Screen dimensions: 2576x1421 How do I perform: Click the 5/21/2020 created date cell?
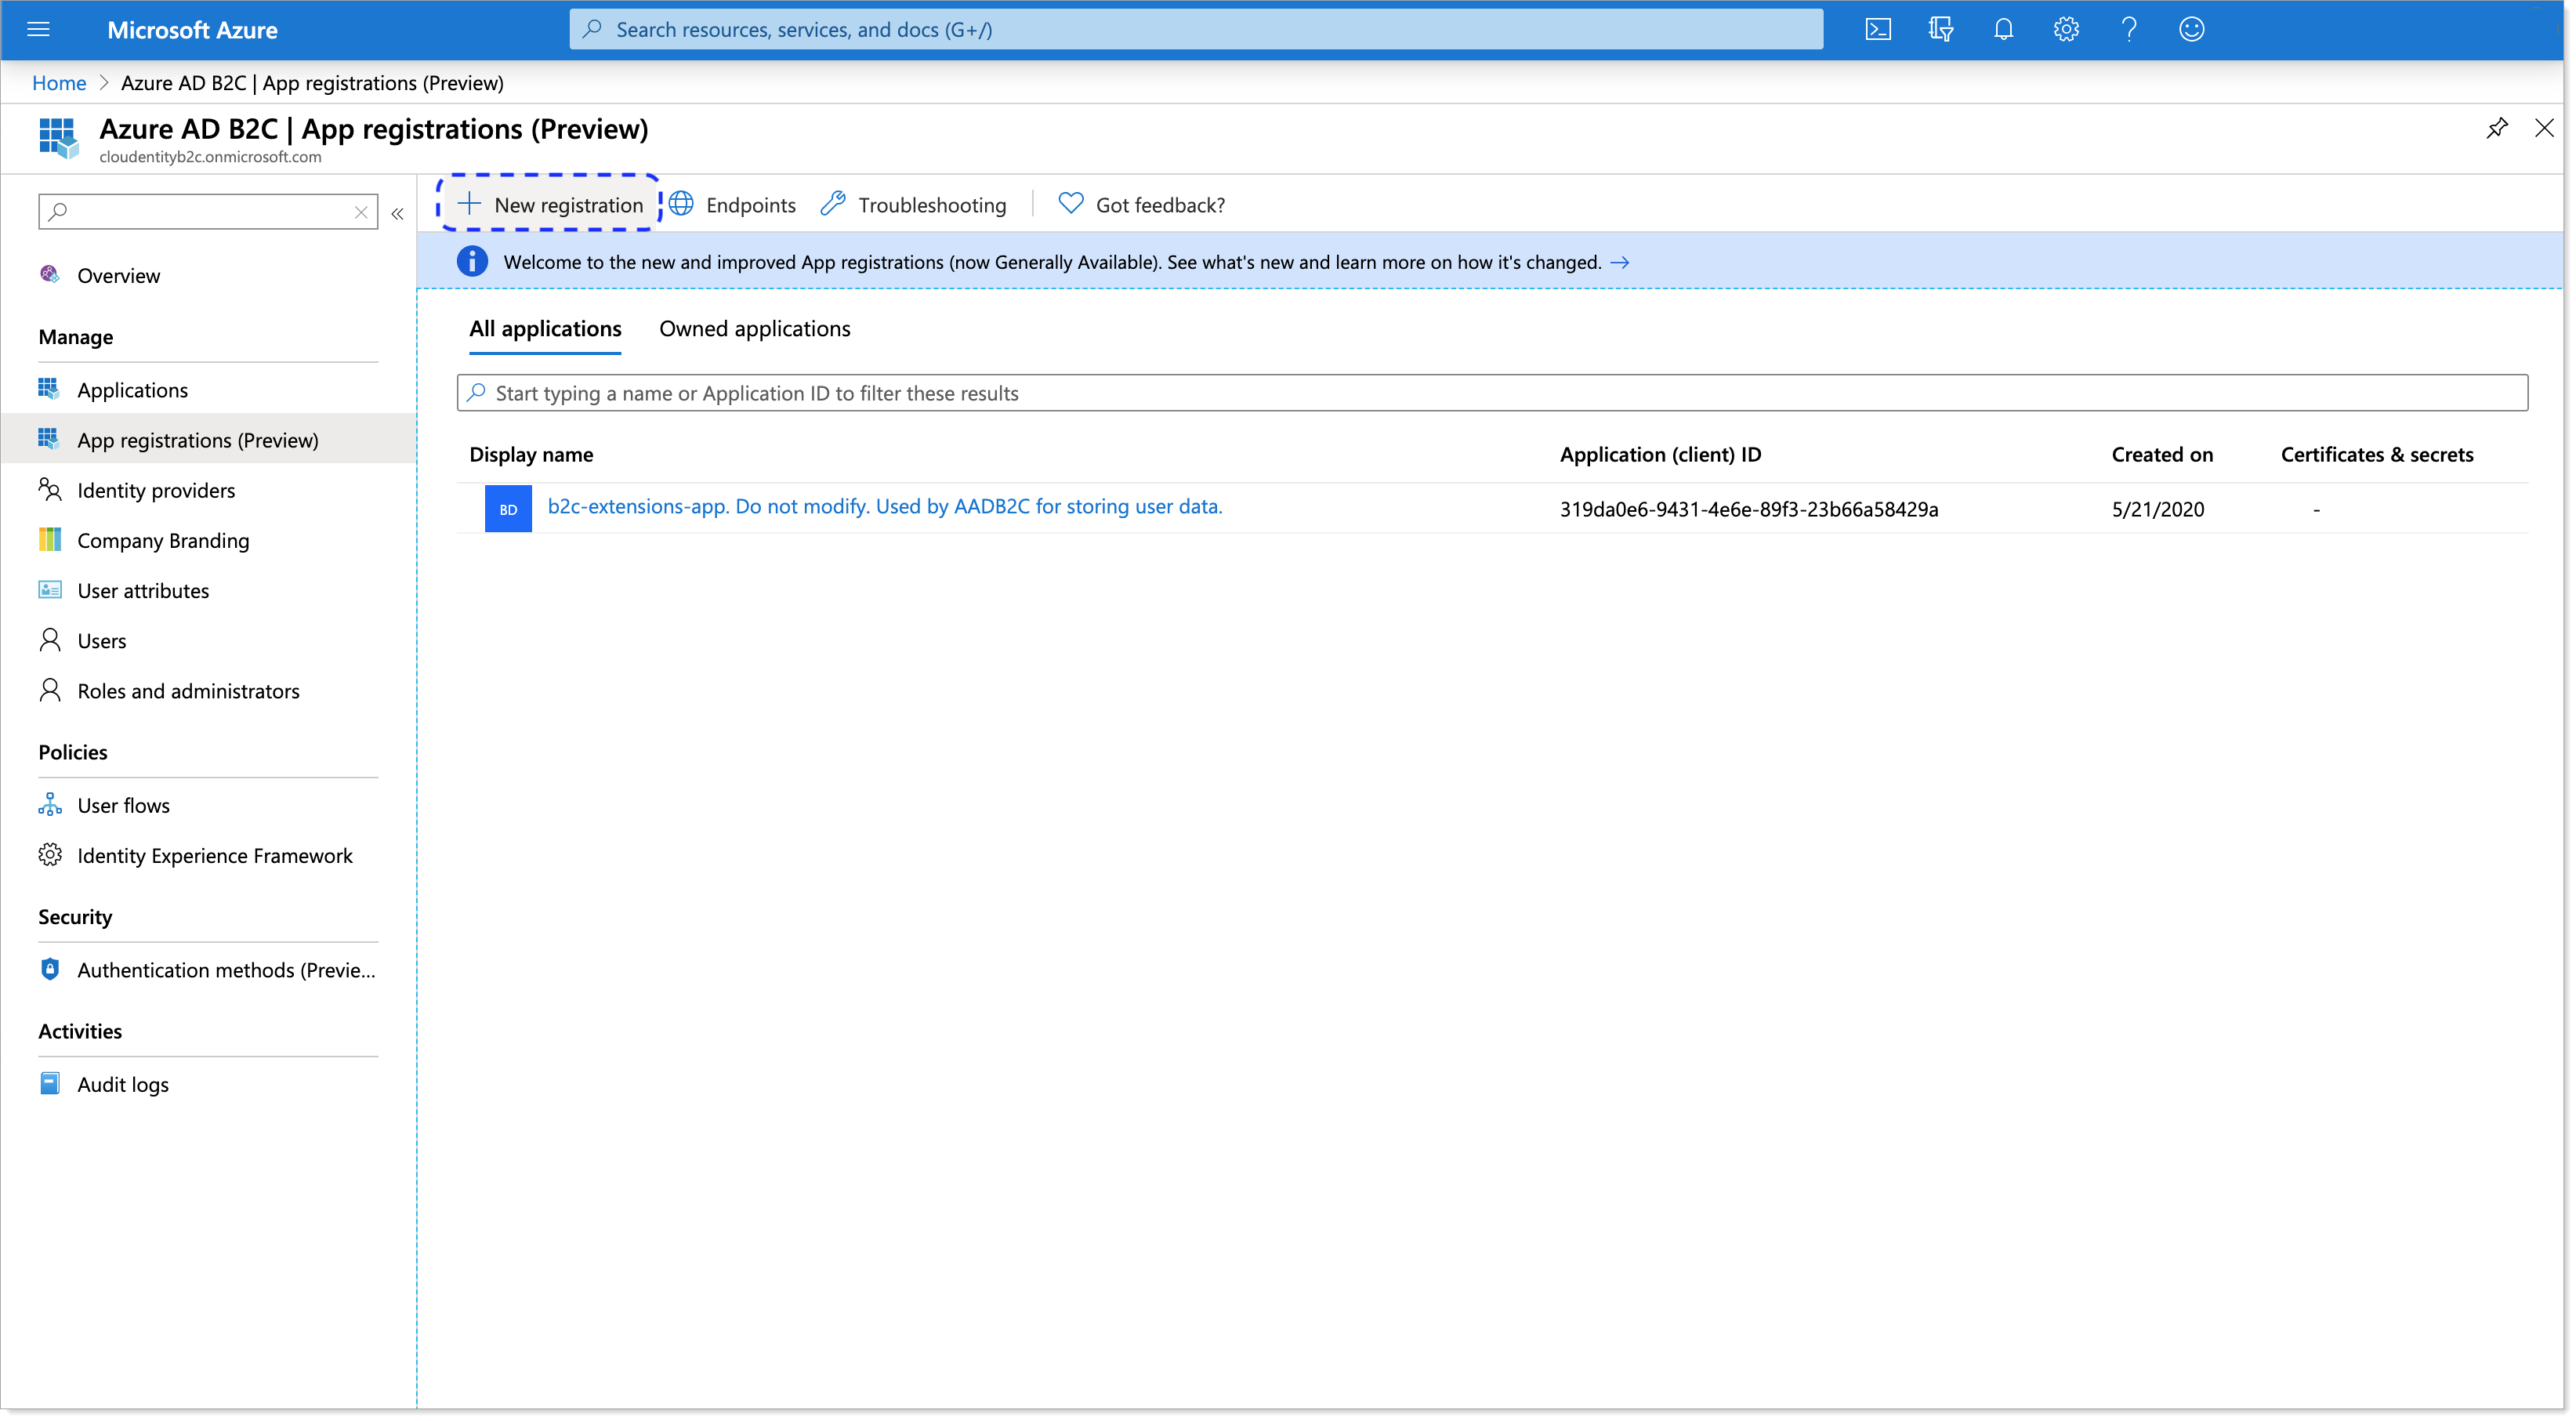[x=2158, y=509]
